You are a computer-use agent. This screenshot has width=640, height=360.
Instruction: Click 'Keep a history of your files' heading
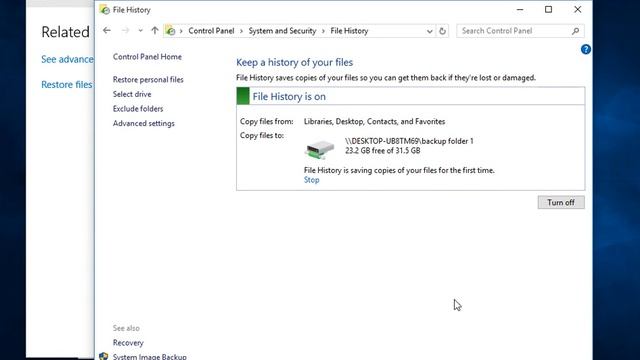[x=294, y=62]
